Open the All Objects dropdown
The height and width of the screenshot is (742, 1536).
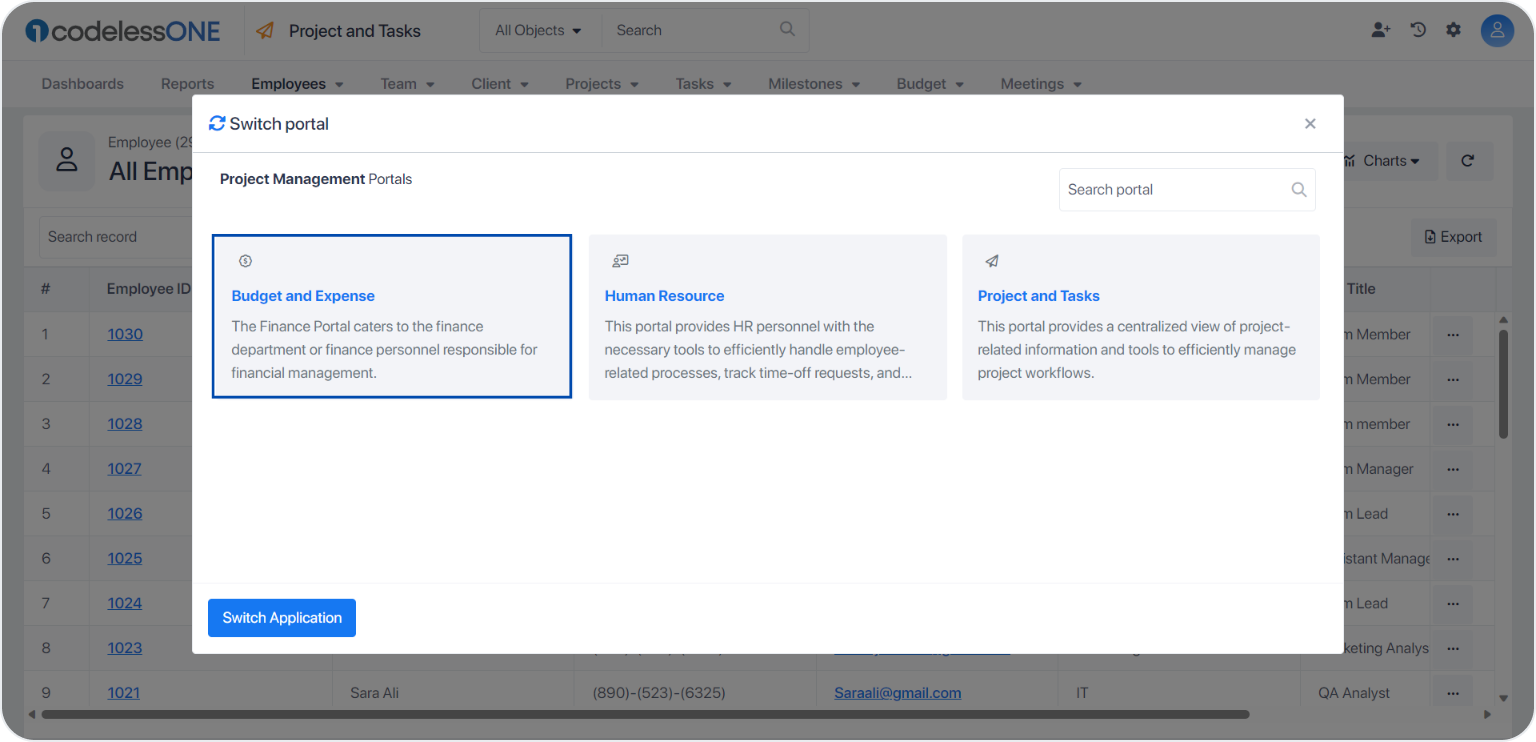(x=539, y=30)
